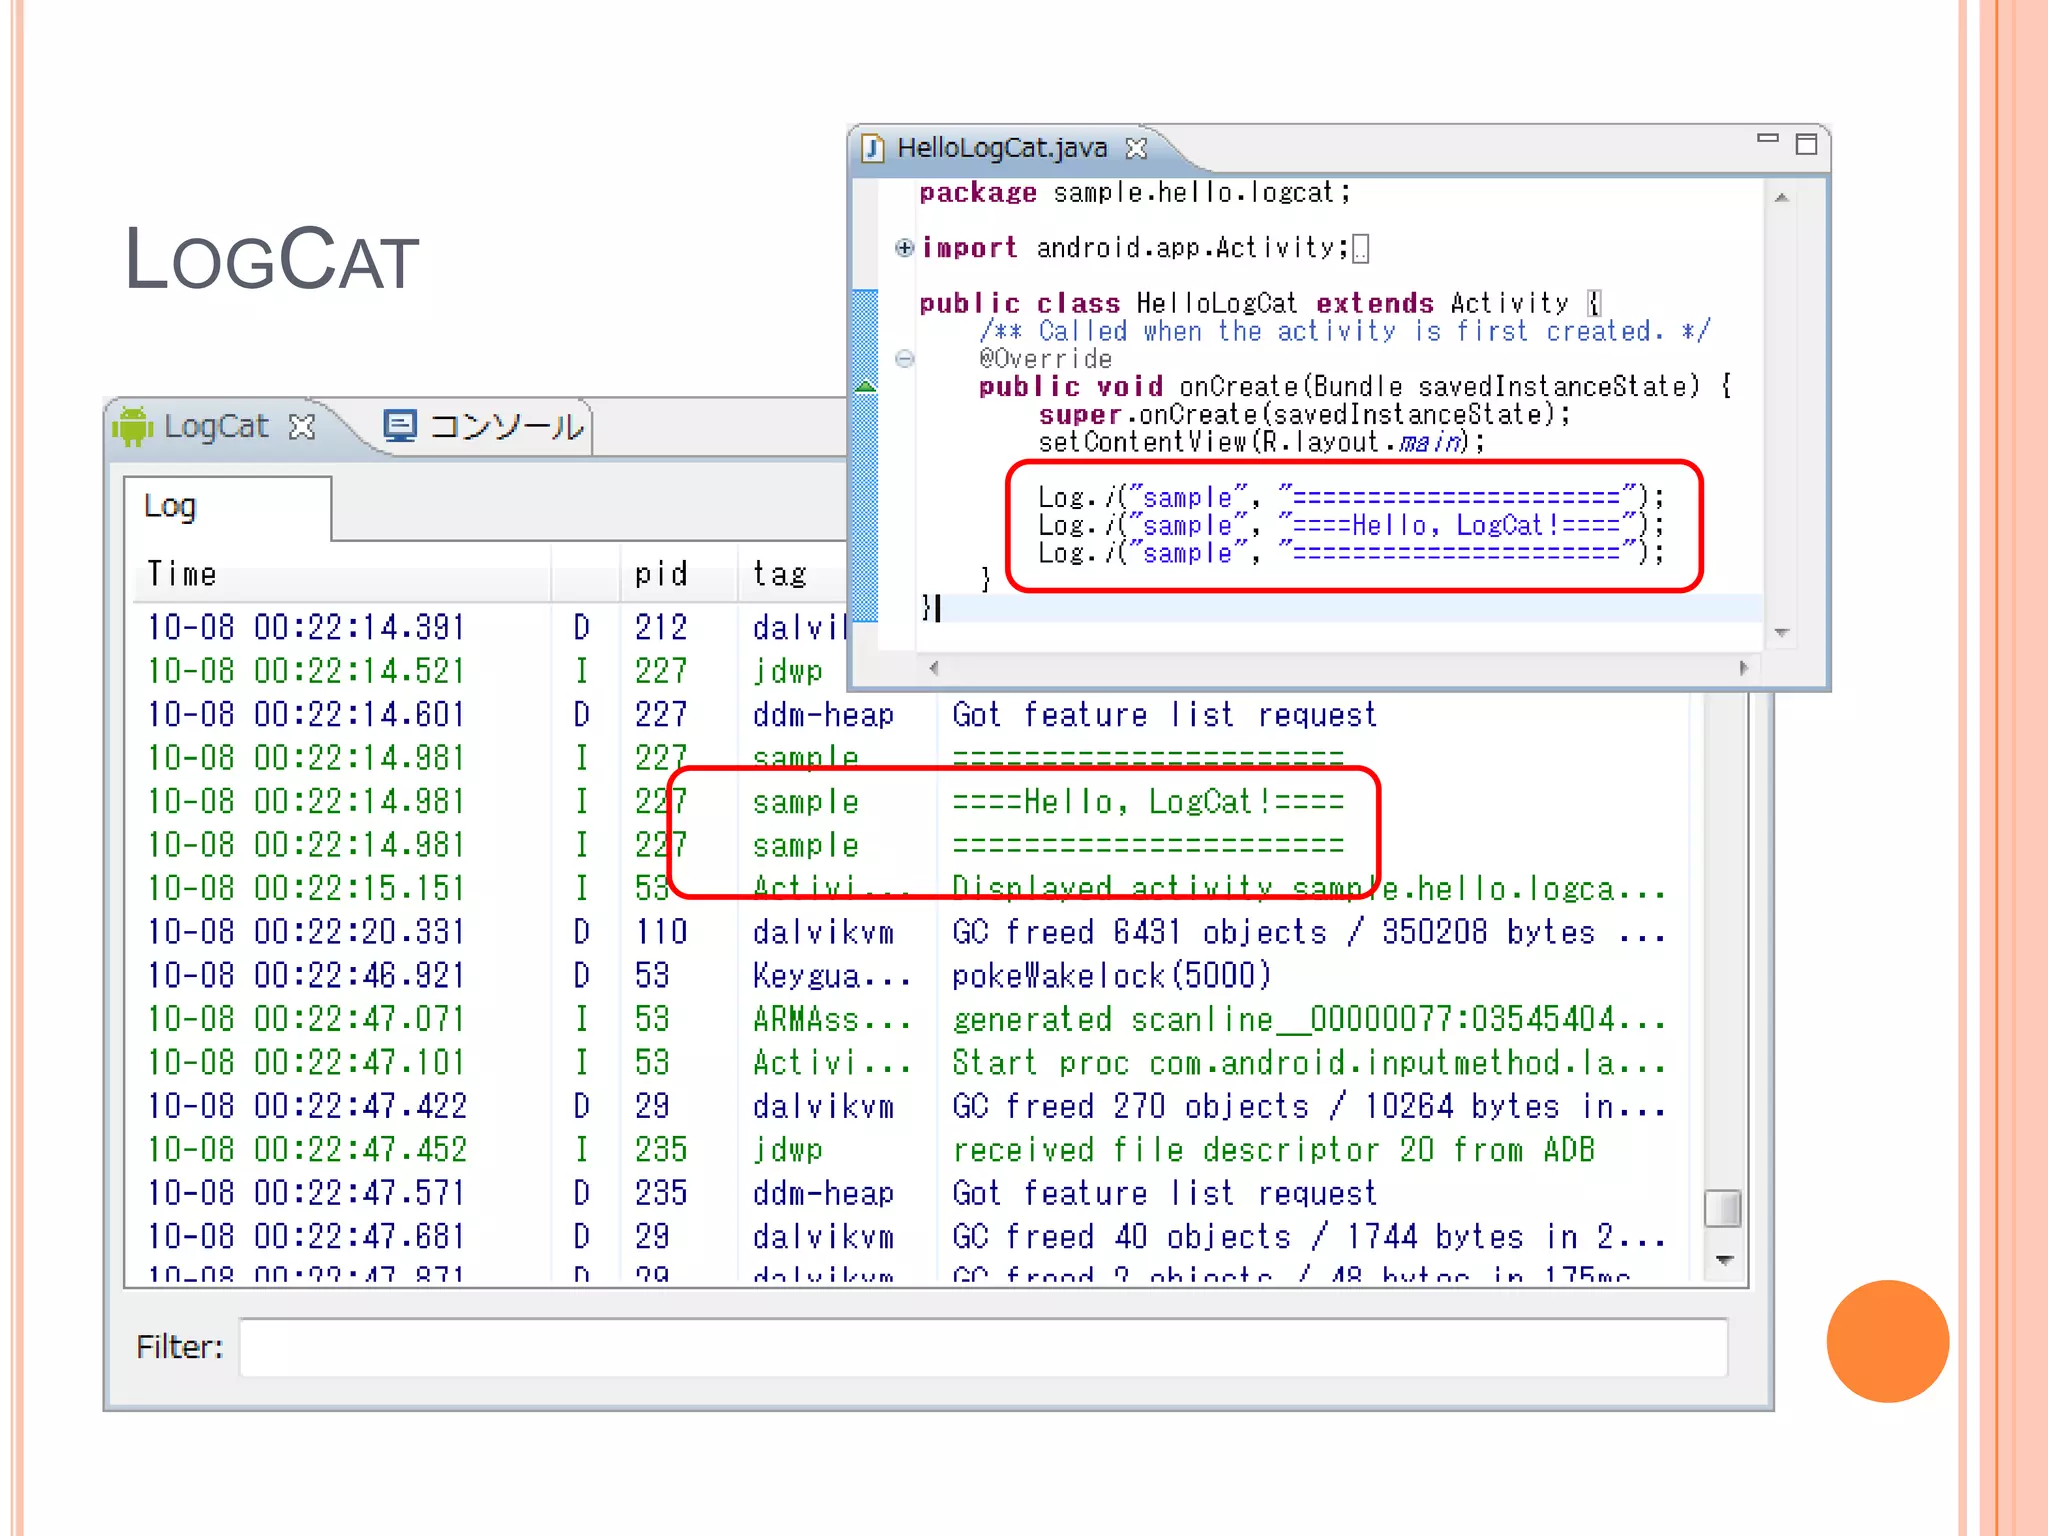
Task: Click the 'setContentView(R.layout.main);' line
Action: click(x=1262, y=442)
